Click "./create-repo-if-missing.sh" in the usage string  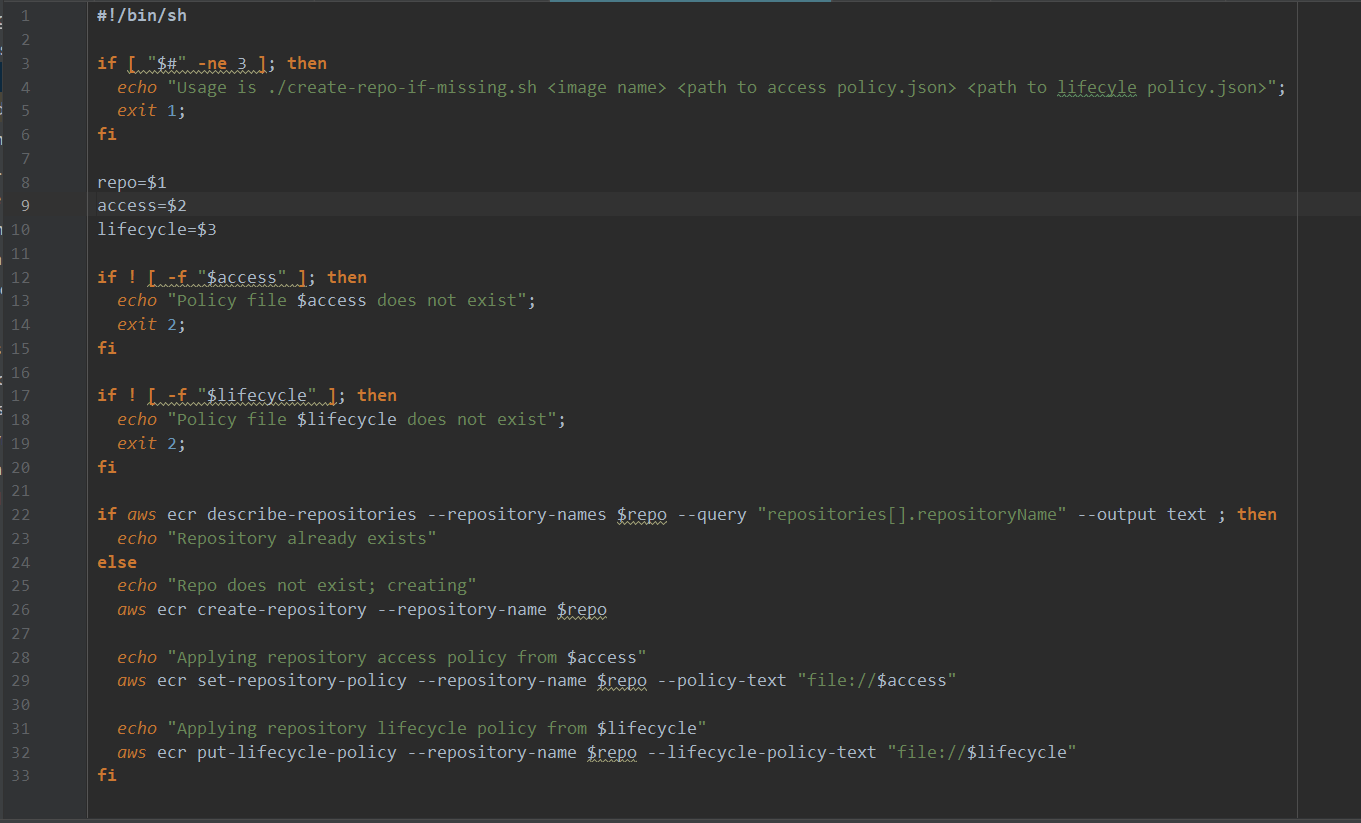[x=402, y=87]
